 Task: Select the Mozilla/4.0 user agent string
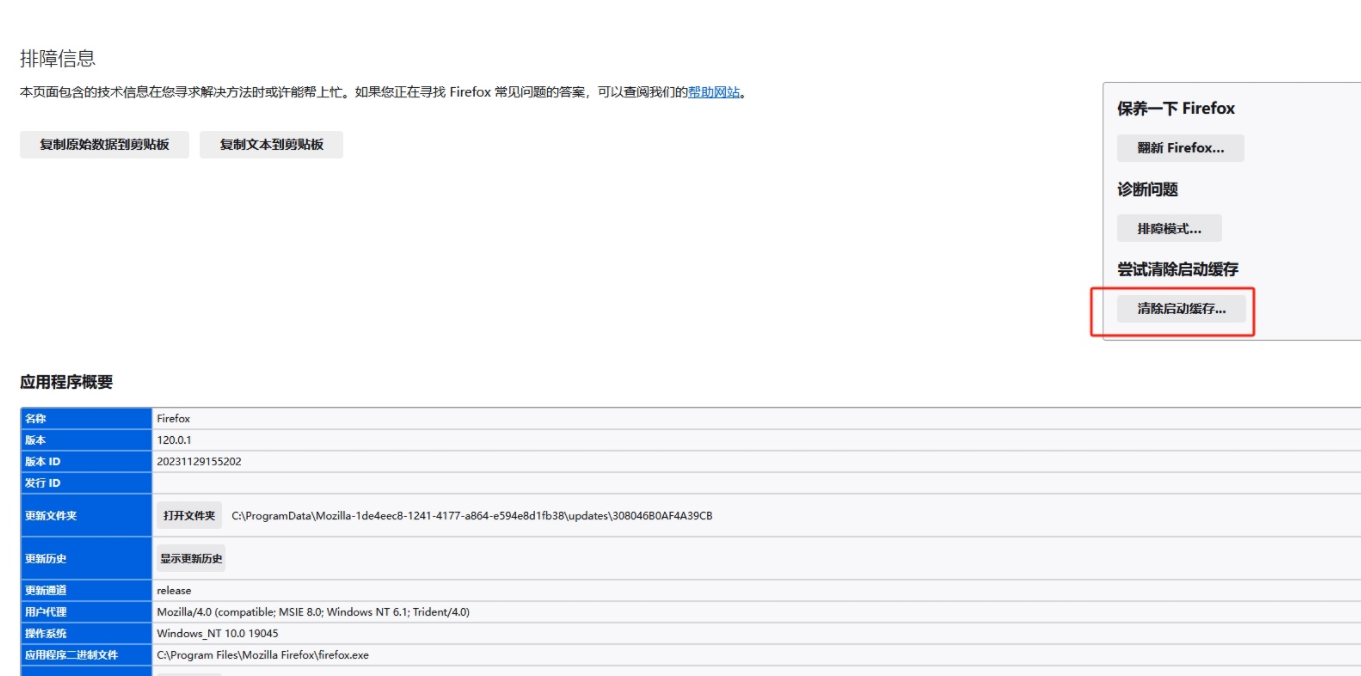(313, 611)
